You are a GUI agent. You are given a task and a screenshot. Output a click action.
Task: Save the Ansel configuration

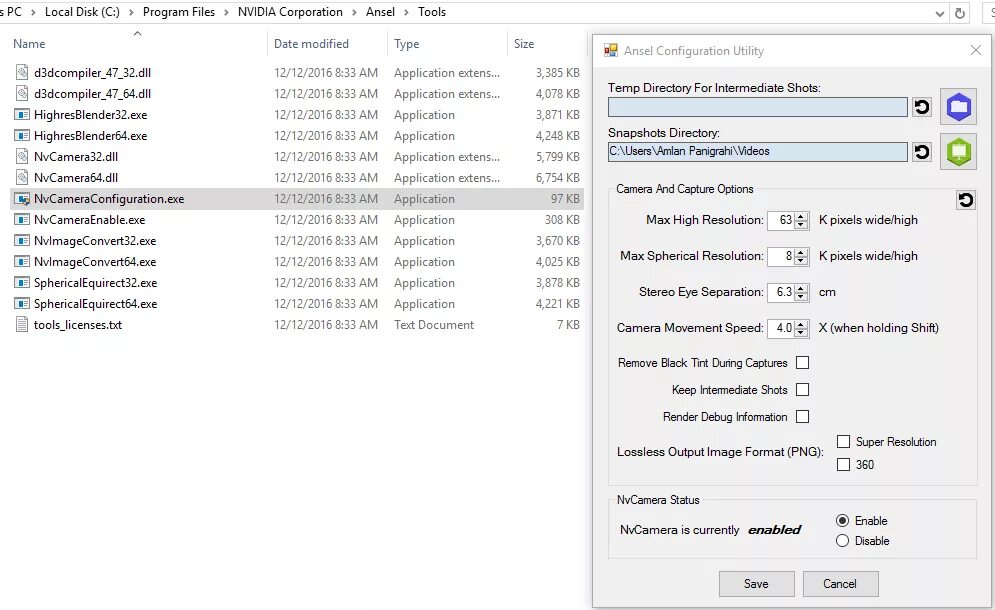756,584
